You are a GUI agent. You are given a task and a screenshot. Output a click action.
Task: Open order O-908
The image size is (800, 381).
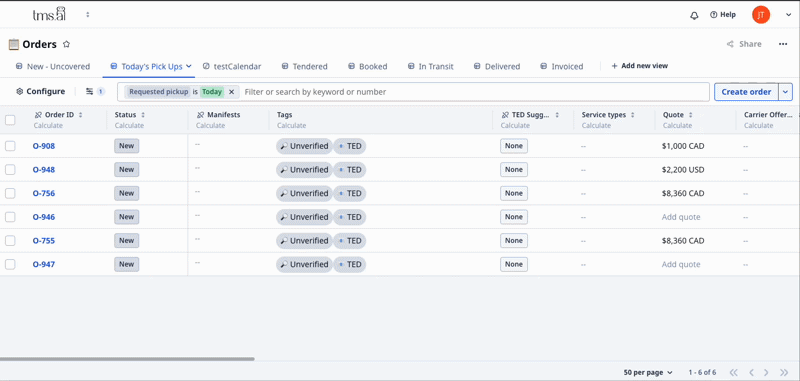(44, 146)
